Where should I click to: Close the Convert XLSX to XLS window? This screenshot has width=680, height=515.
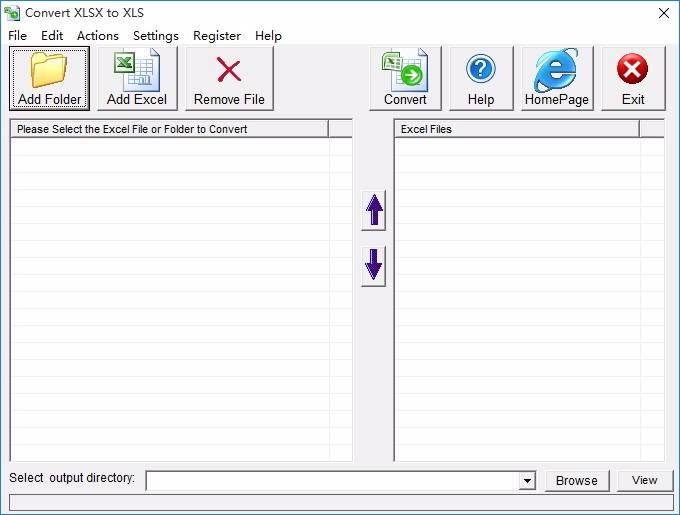(x=664, y=13)
